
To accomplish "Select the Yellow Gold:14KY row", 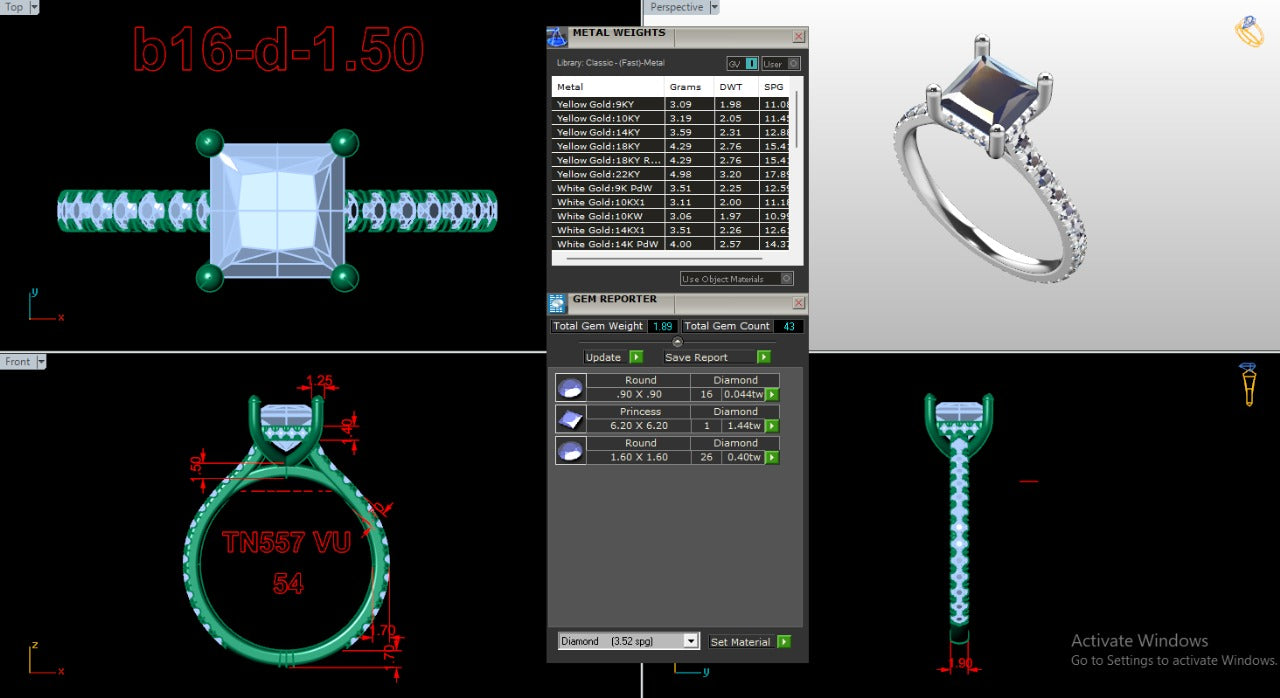I will click(671, 132).
